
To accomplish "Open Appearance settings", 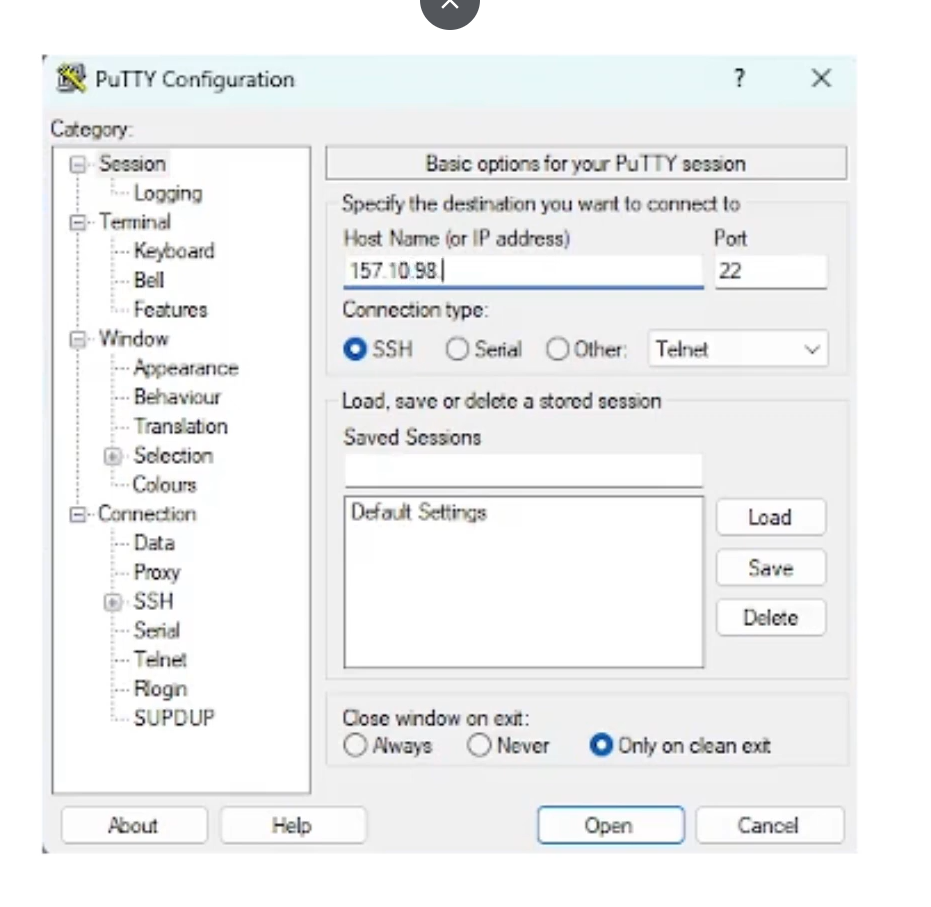I will click(186, 368).
